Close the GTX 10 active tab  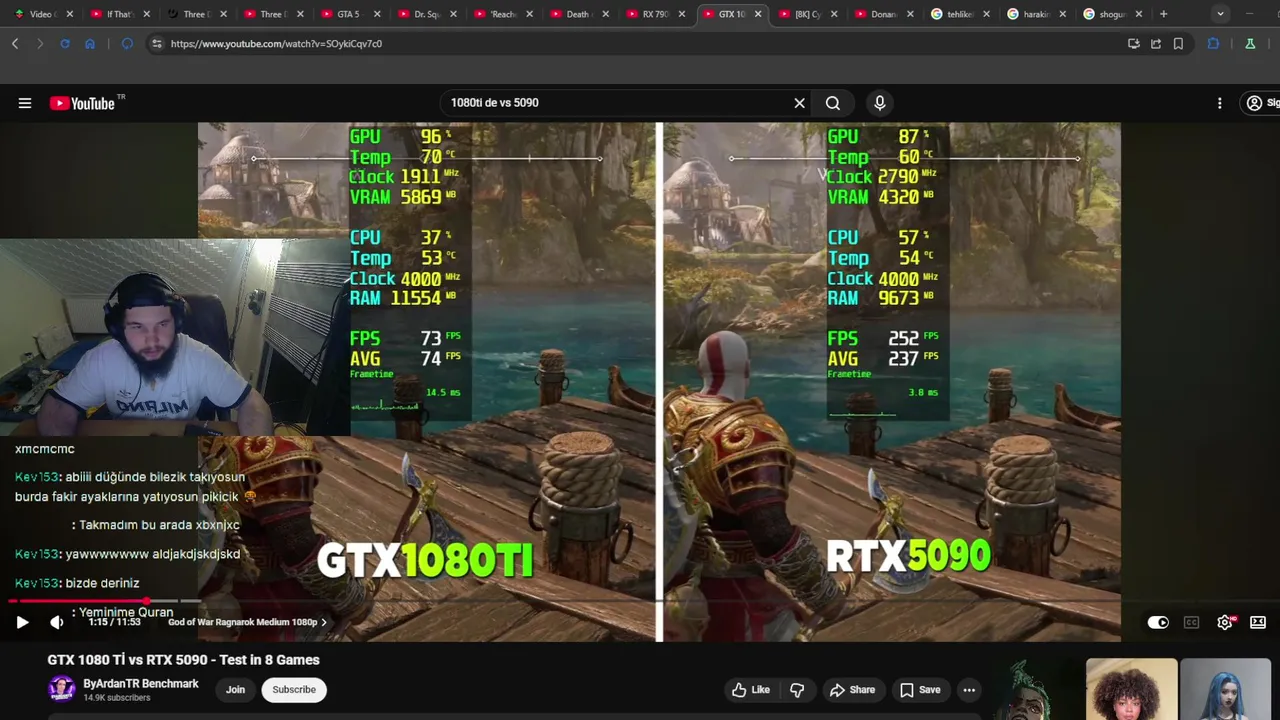pyautogui.click(x=757, y=14)
